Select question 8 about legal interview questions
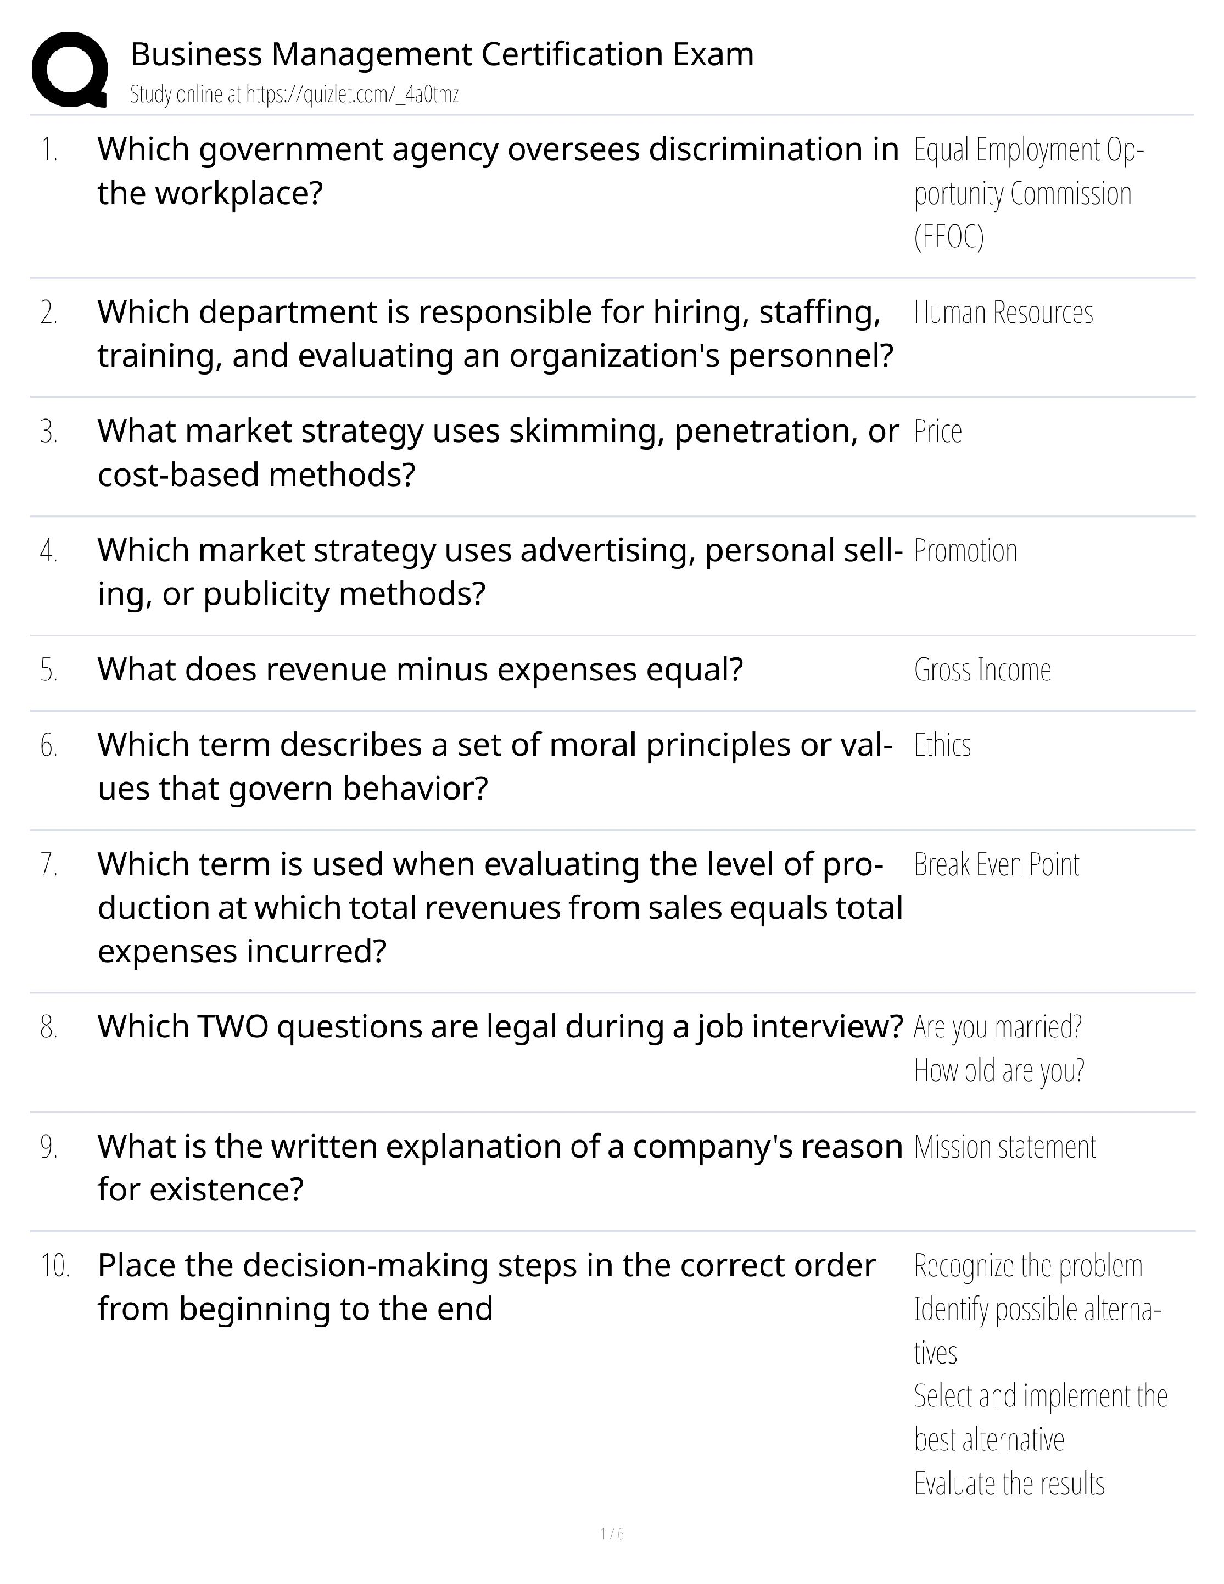Viewport: 1224px width, 1584px height. tap(500, 1027)
